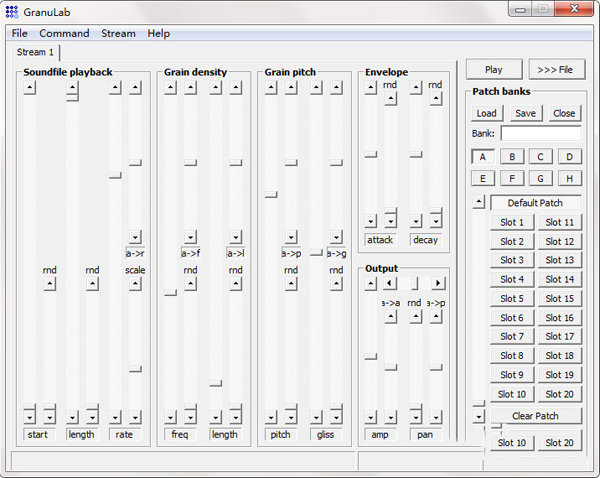Click the GranuLab app icon in title bar
This screenshot has height=478, width=600.
(12, 12)
